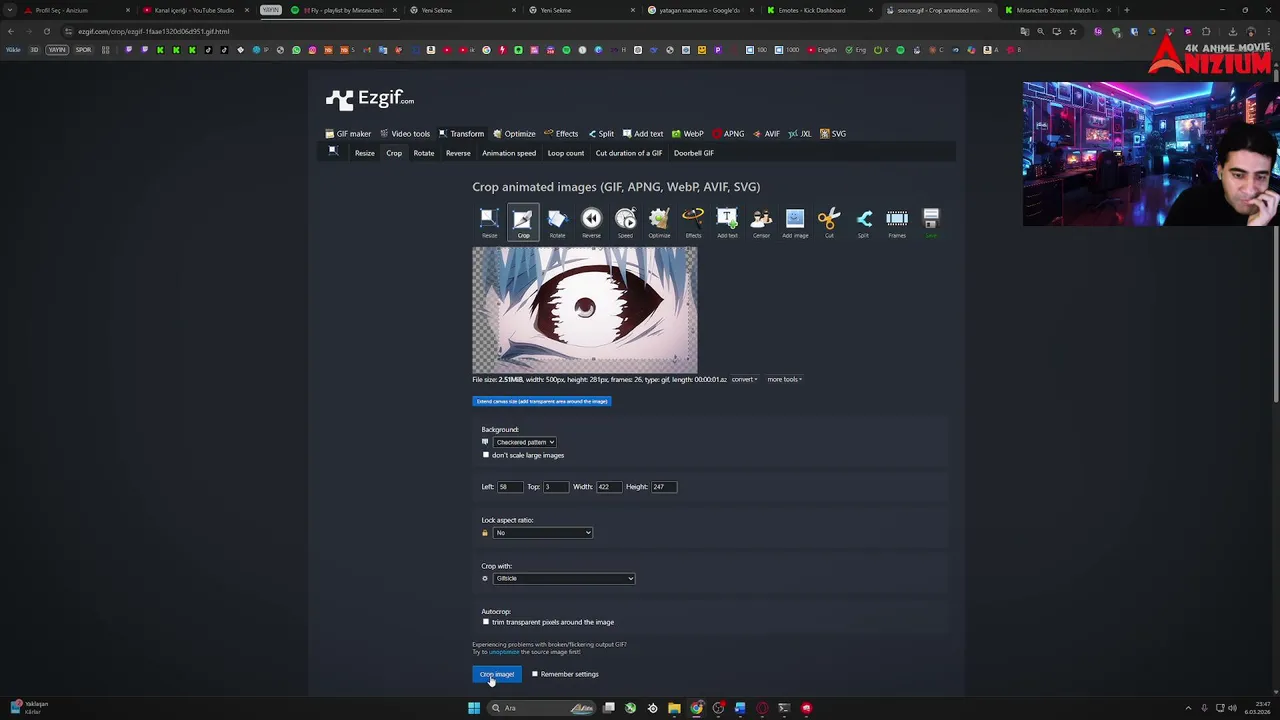Image resolution: width=1280 pixels, height=720 pixels.
Task: Select the Crop tool icon above preview
Action: [523, 222]
